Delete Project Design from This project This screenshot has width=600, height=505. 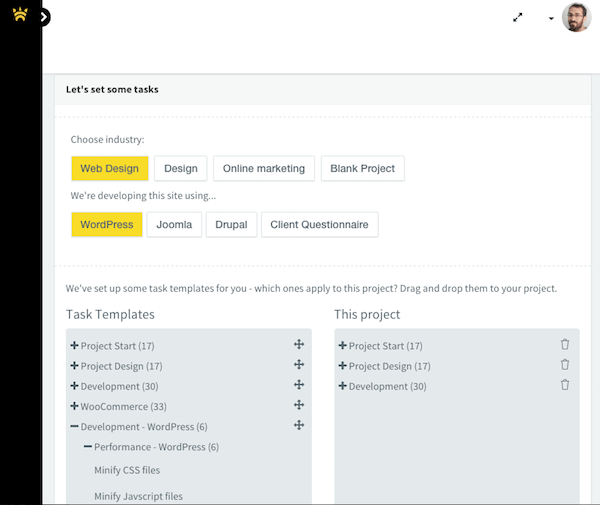pyautogui.click(x=565, y=365)
